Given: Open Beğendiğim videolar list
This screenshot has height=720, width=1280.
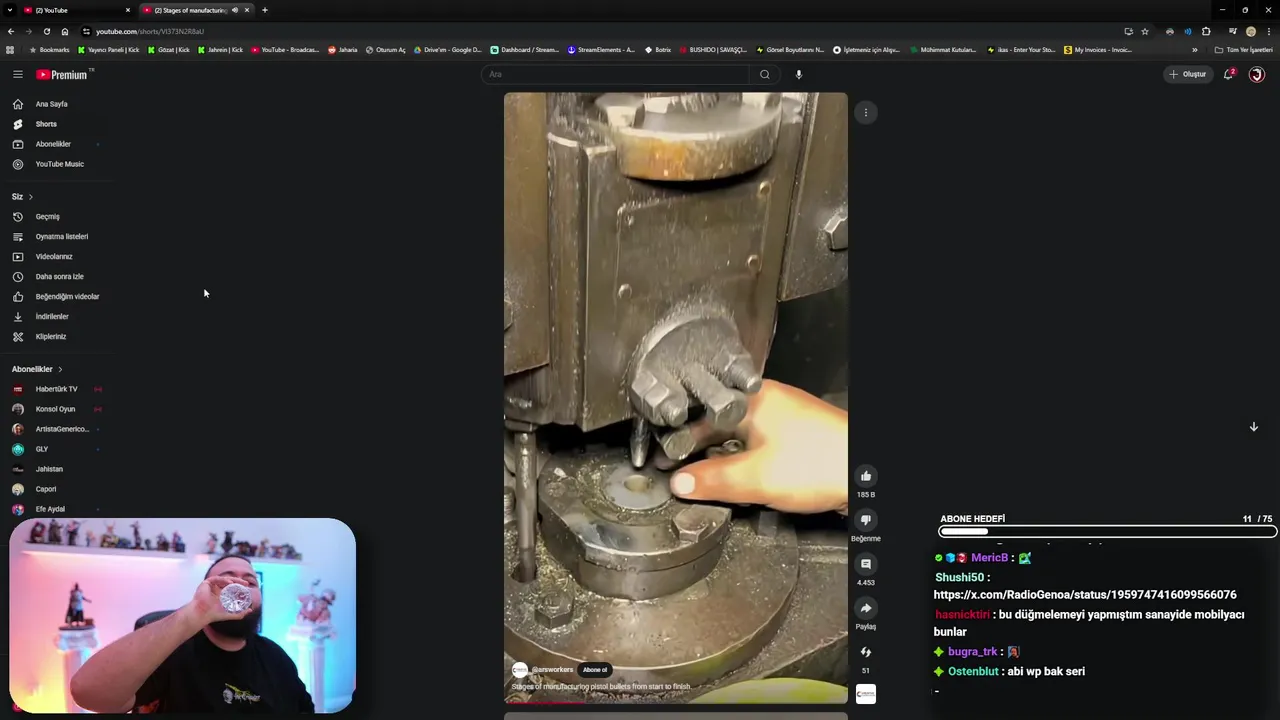Looking at the screenshot, I should point(67,297).
